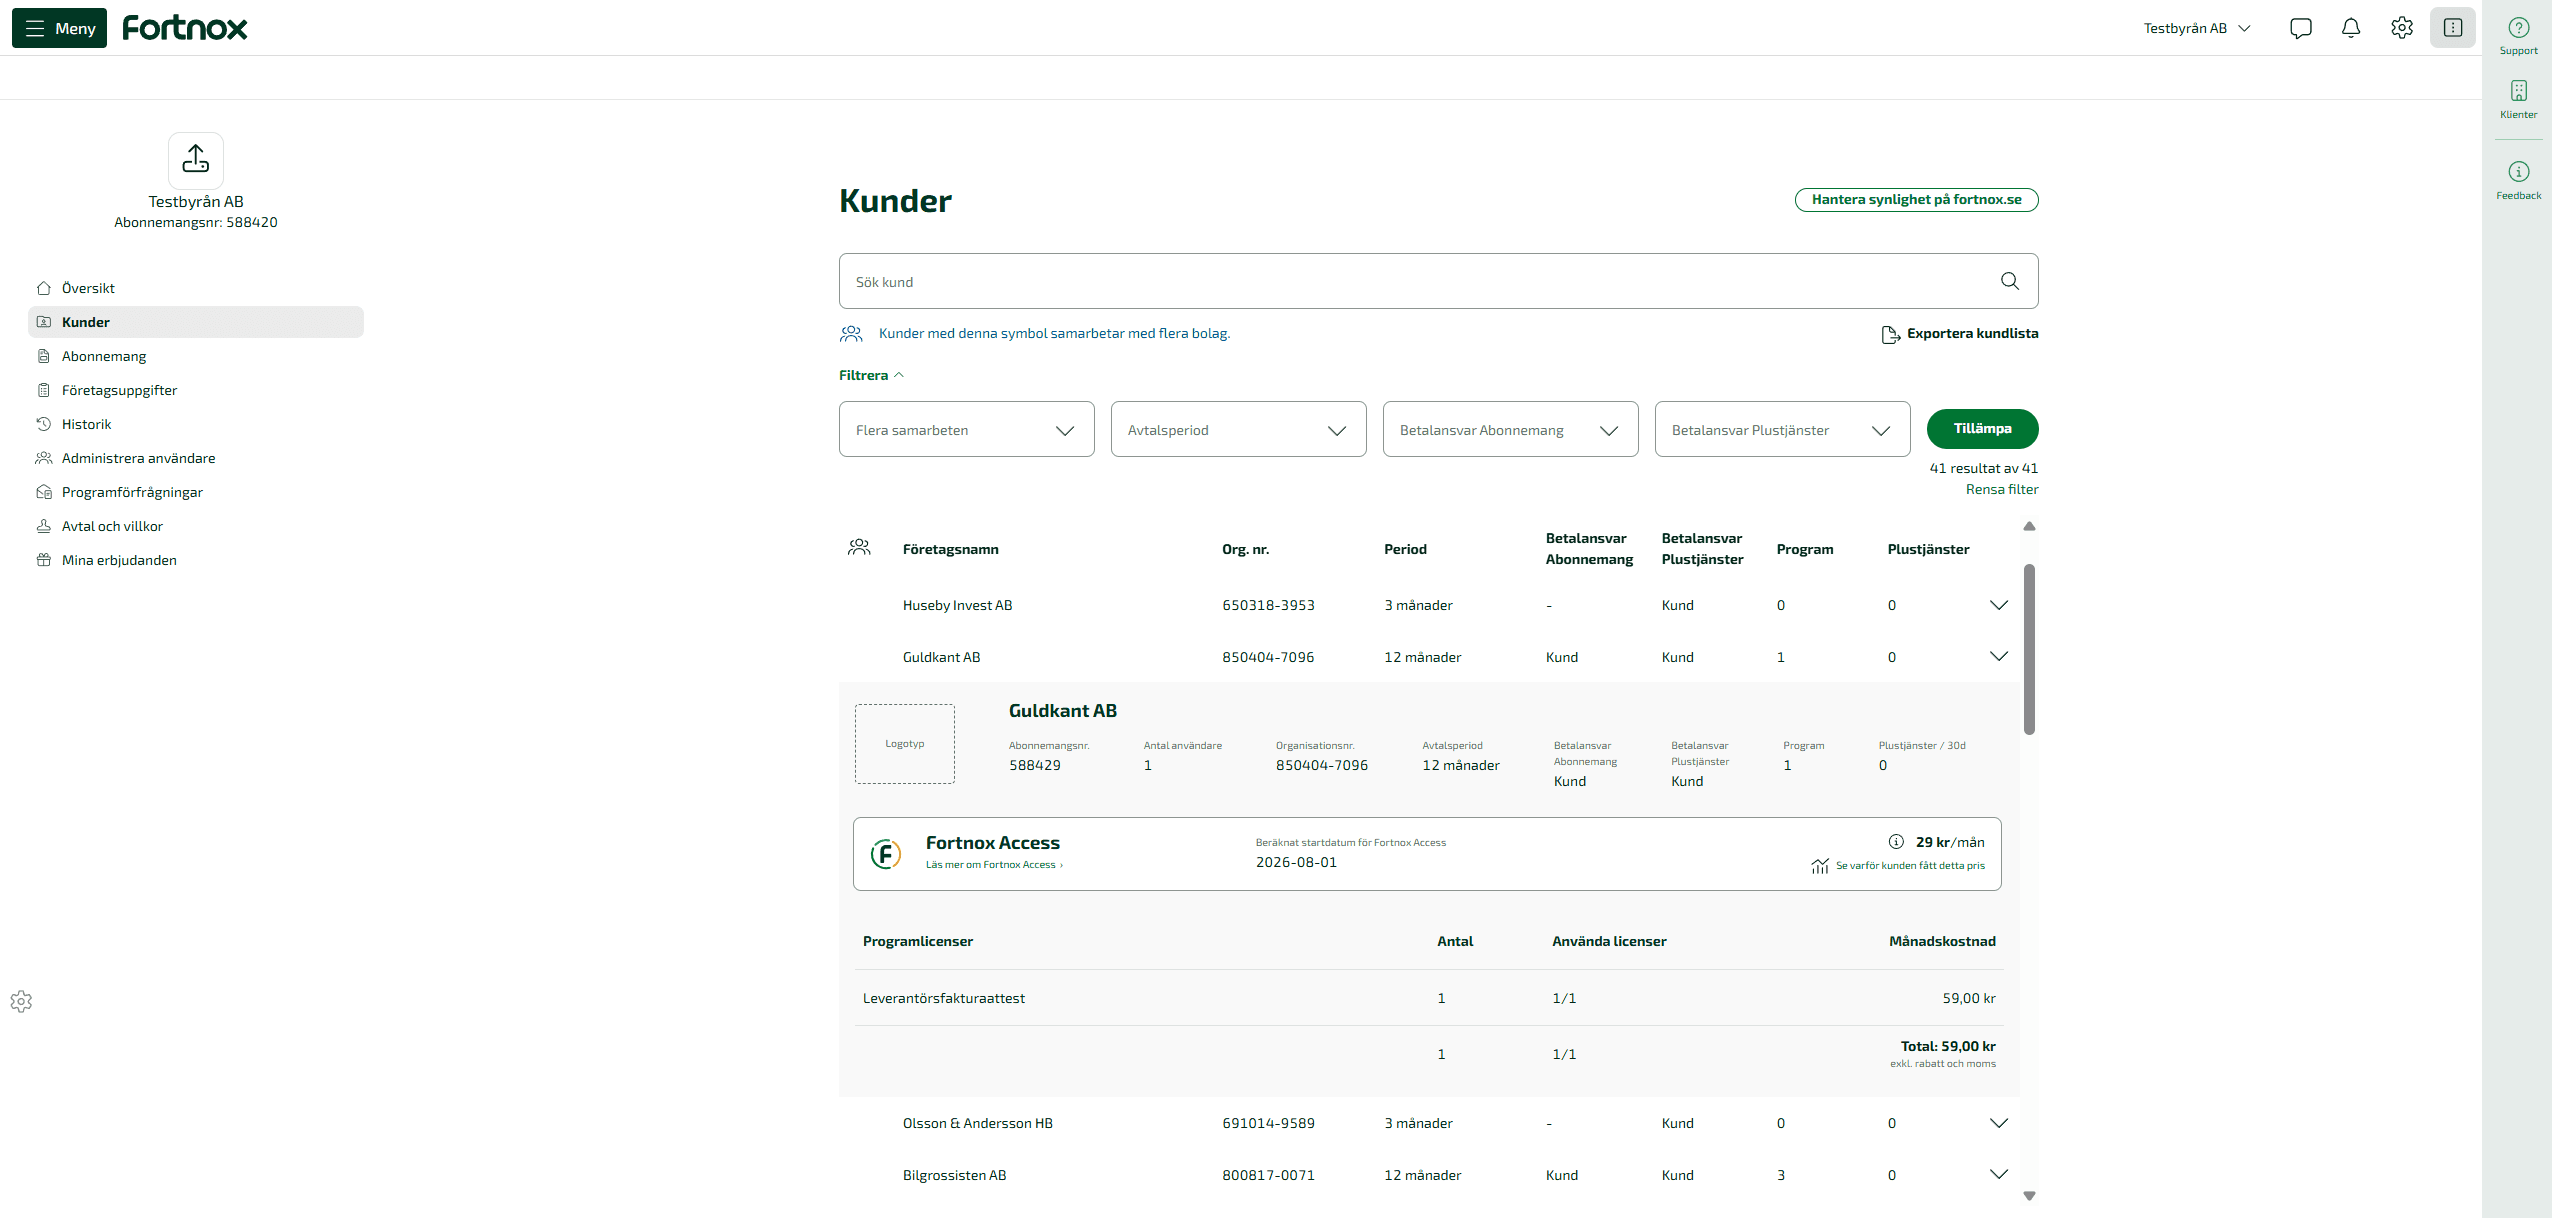The image size is (2552, 1218).
Task: Open the Feedback info icon
Action: (2518, 172)
